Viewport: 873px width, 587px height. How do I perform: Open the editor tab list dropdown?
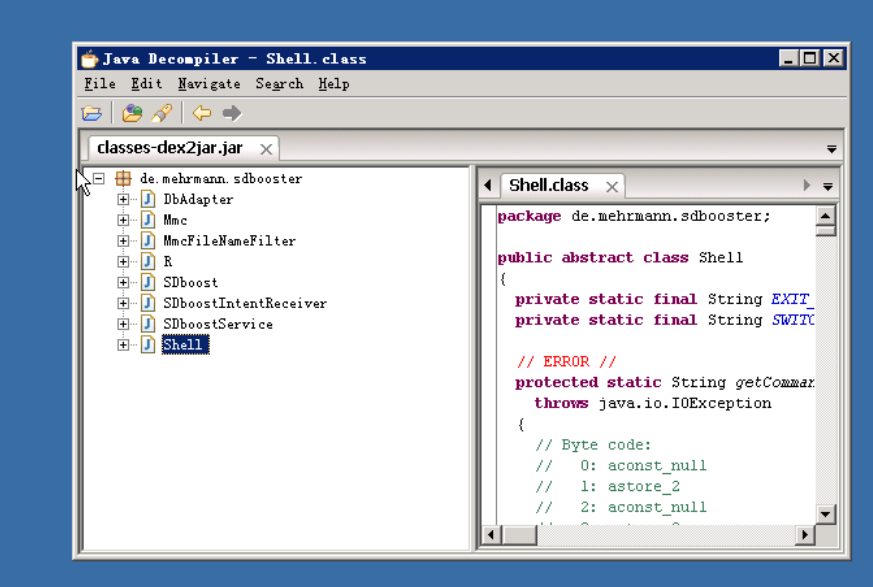point(828,186)
